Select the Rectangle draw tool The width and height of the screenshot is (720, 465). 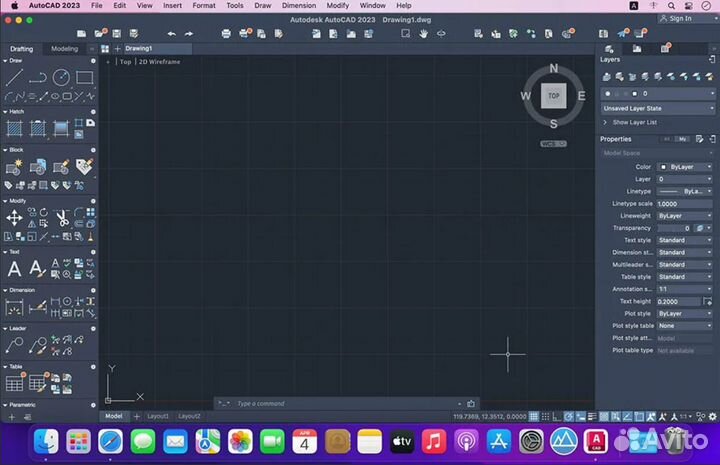84,78
